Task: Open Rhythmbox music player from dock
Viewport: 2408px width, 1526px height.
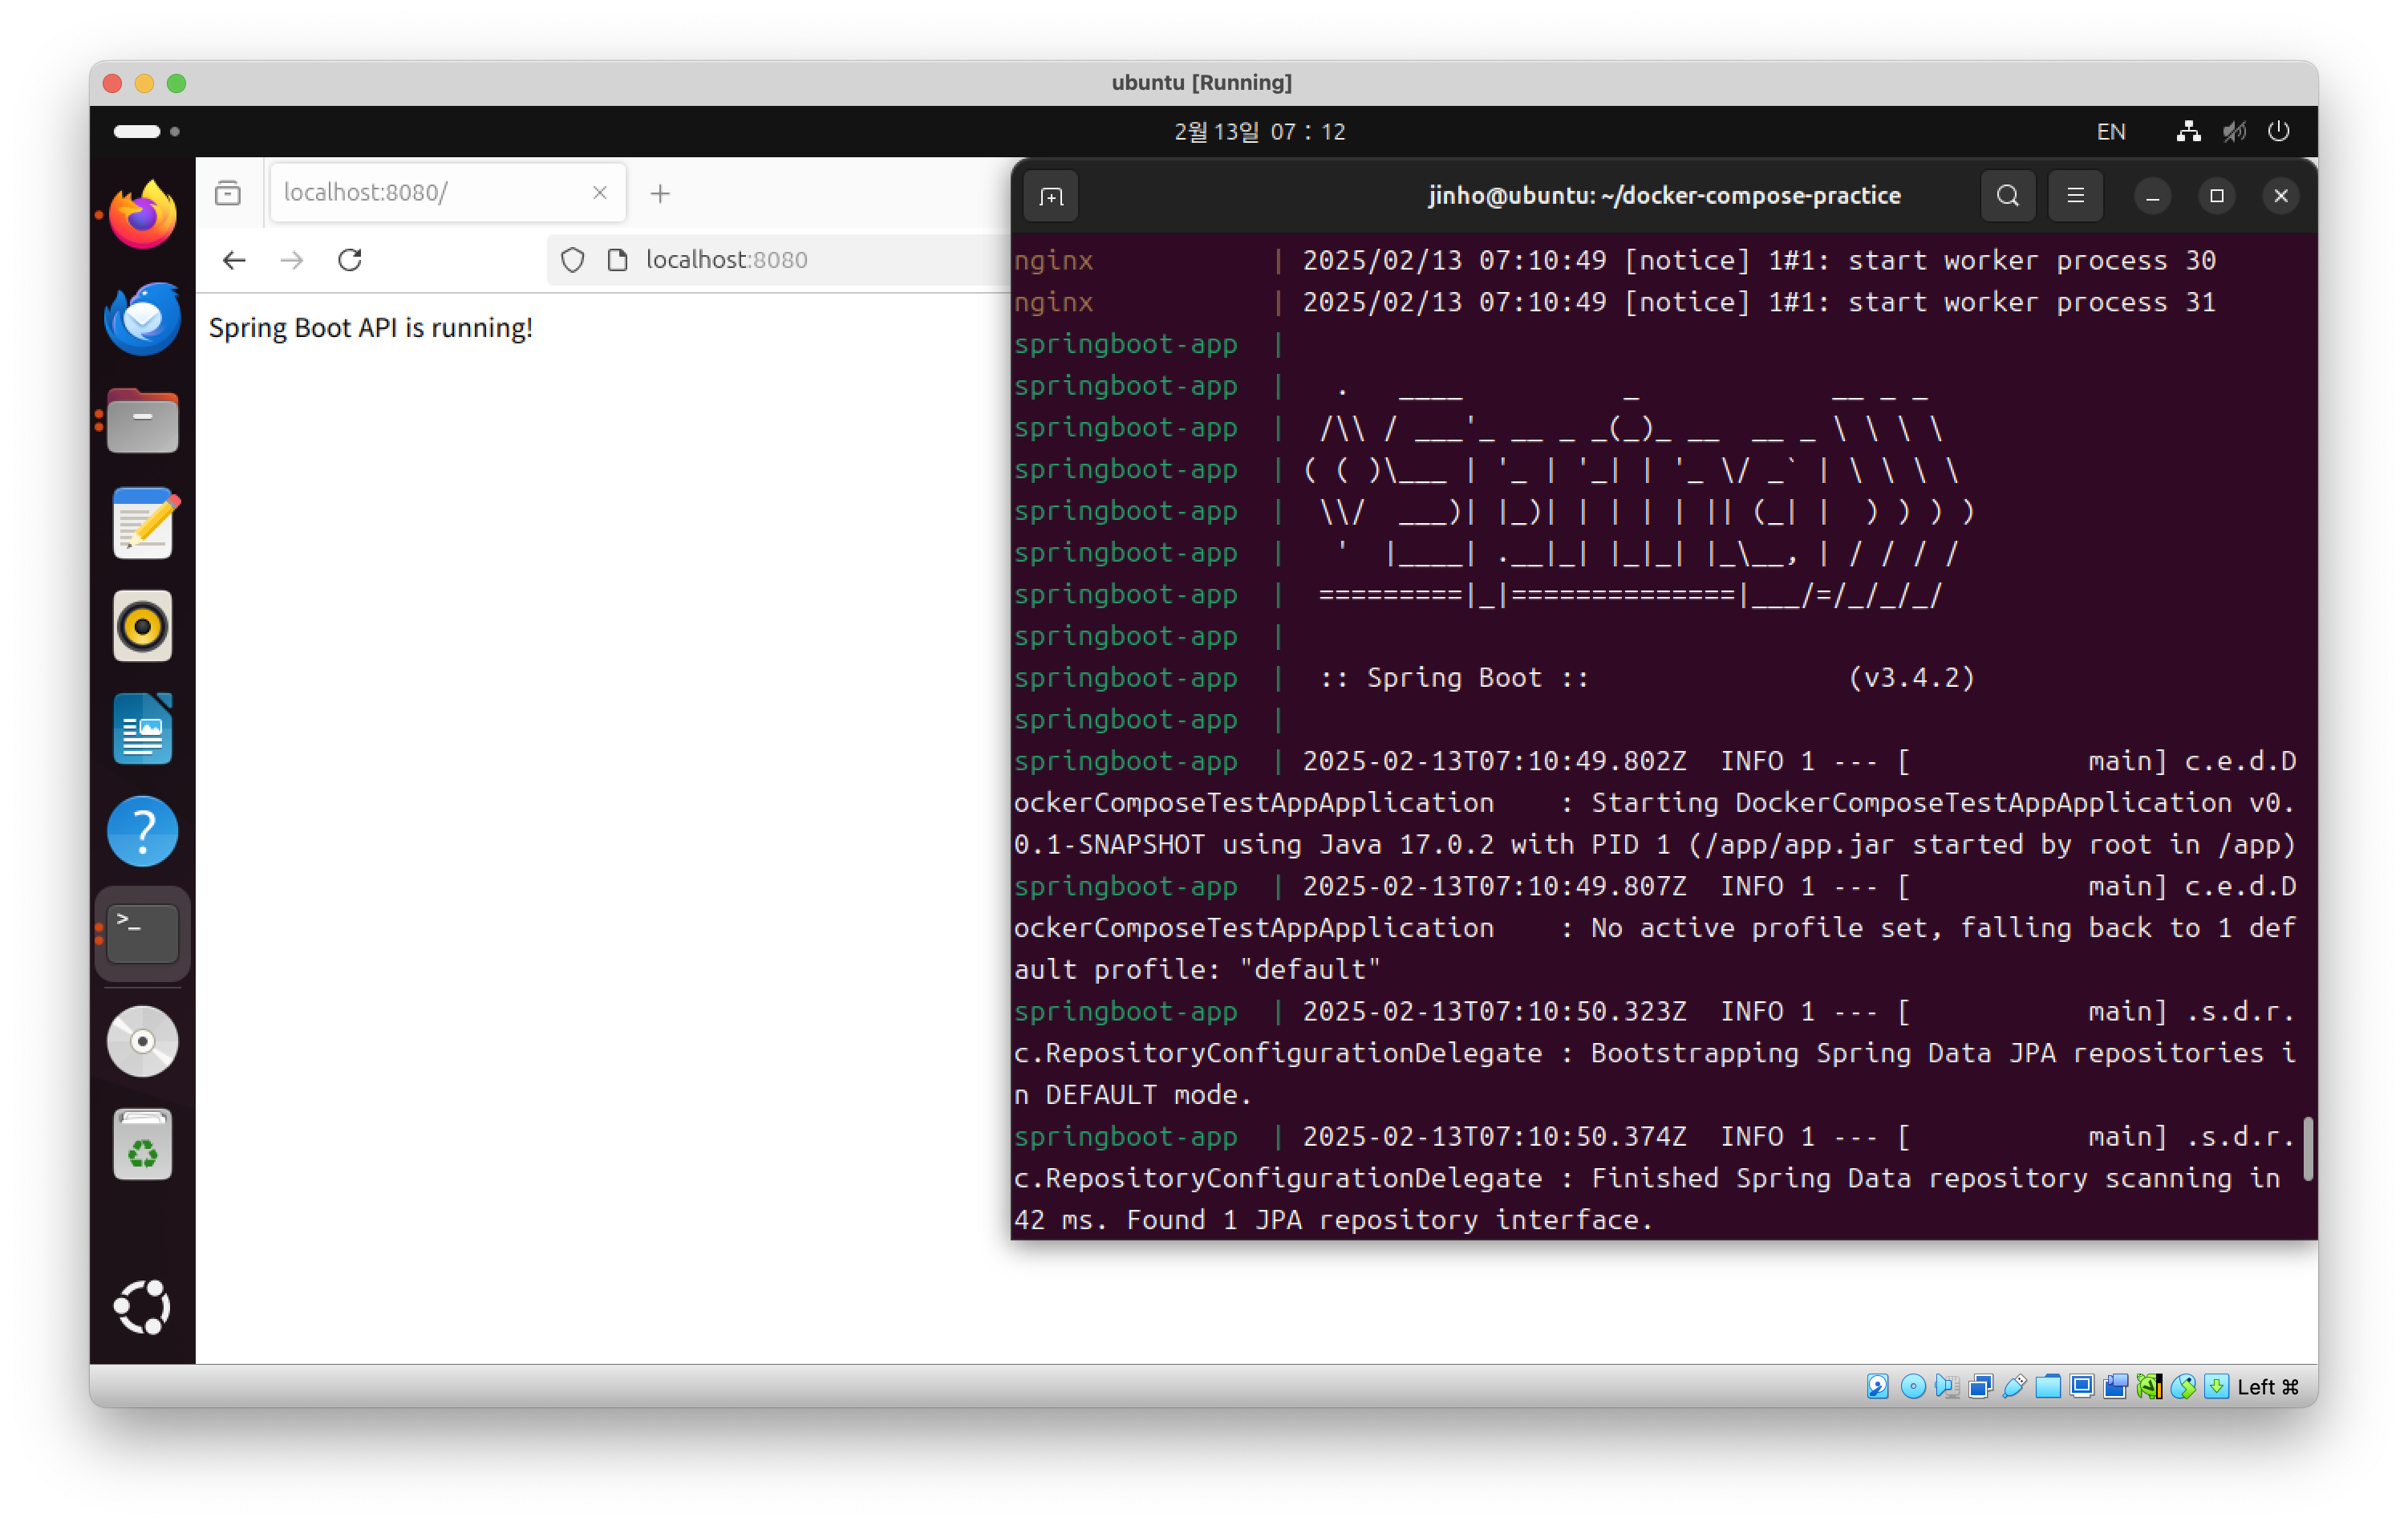Action: pyautogui.click(x=143, y=627)
